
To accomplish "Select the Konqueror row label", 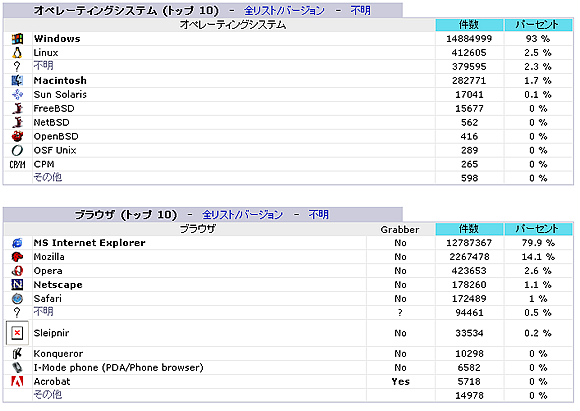I will (58, 354).
